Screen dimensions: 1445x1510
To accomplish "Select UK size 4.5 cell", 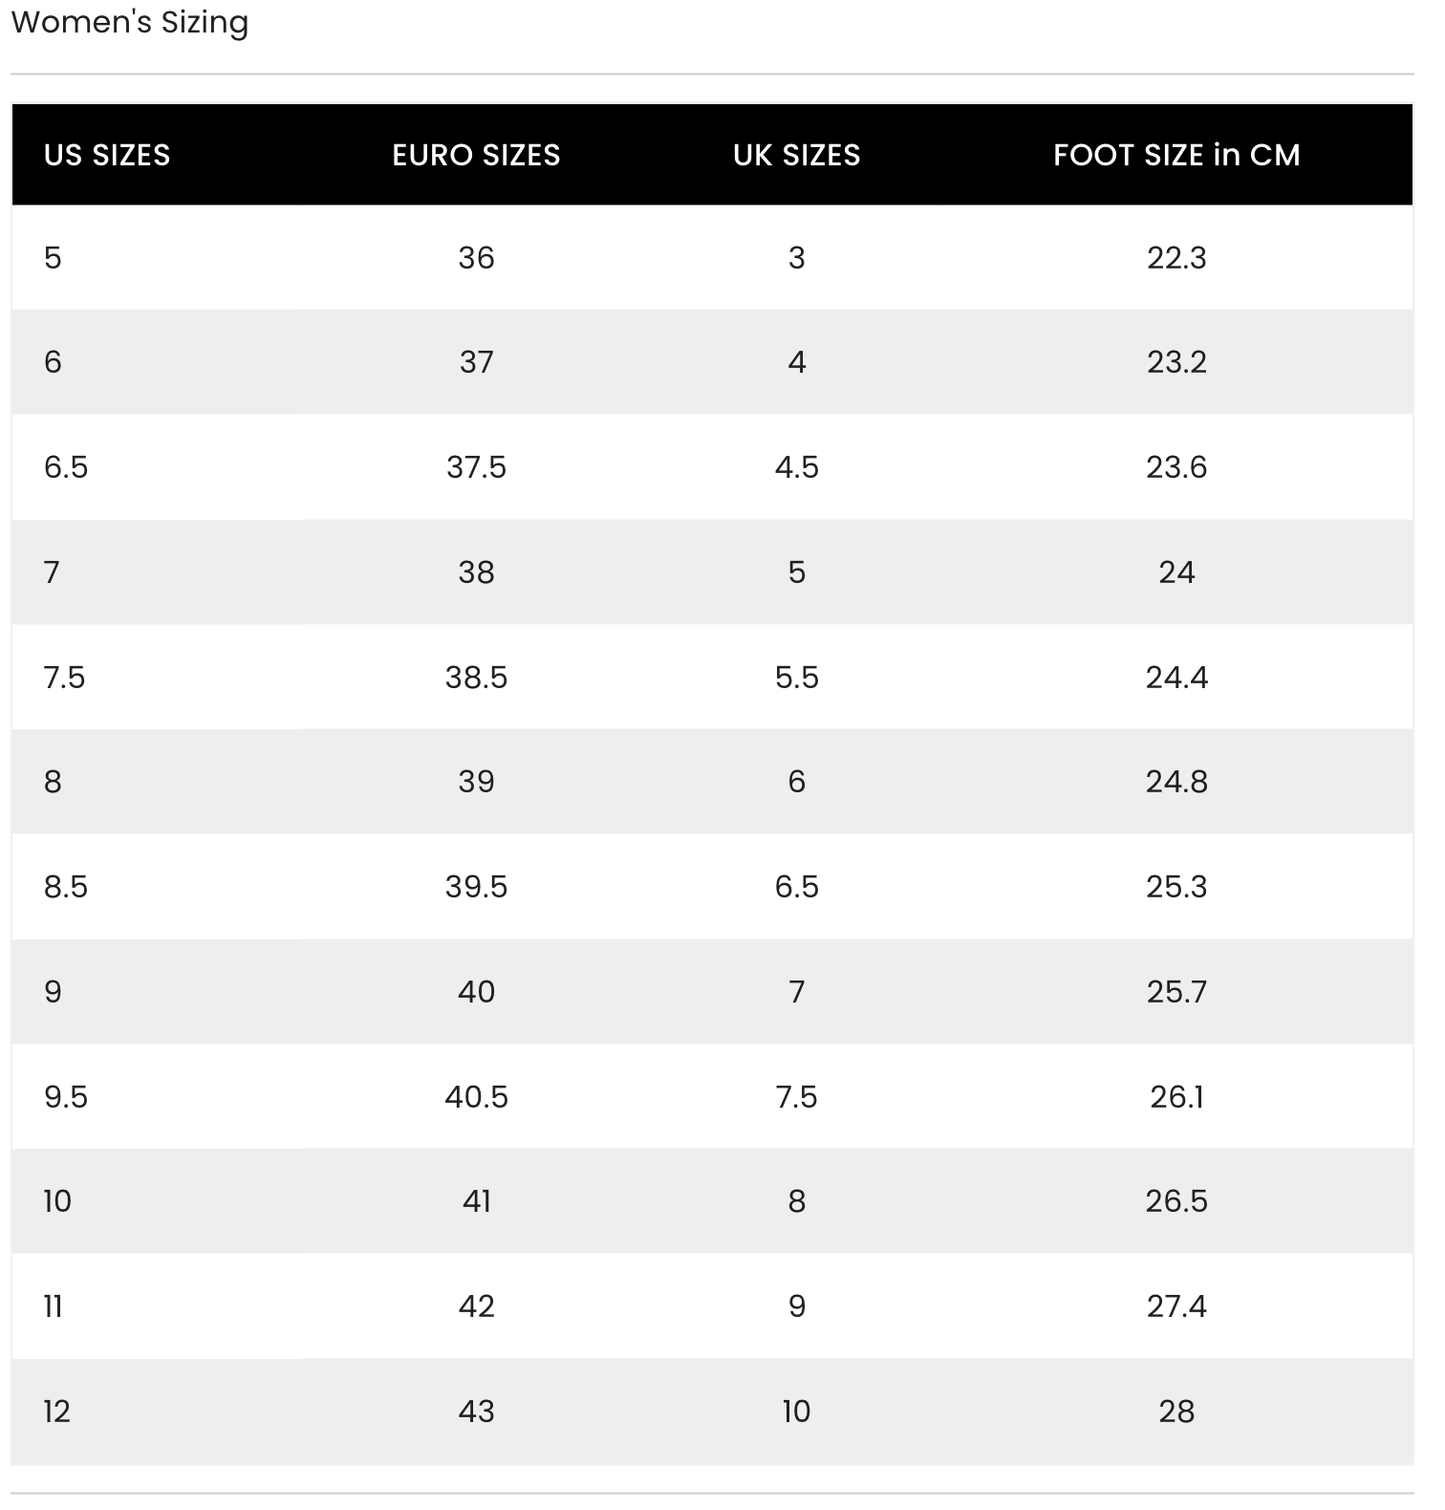I will click(x=796, y=467).
